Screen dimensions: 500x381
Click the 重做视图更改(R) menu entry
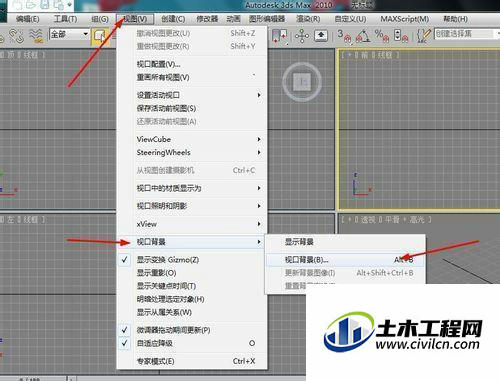click(192, 46)
